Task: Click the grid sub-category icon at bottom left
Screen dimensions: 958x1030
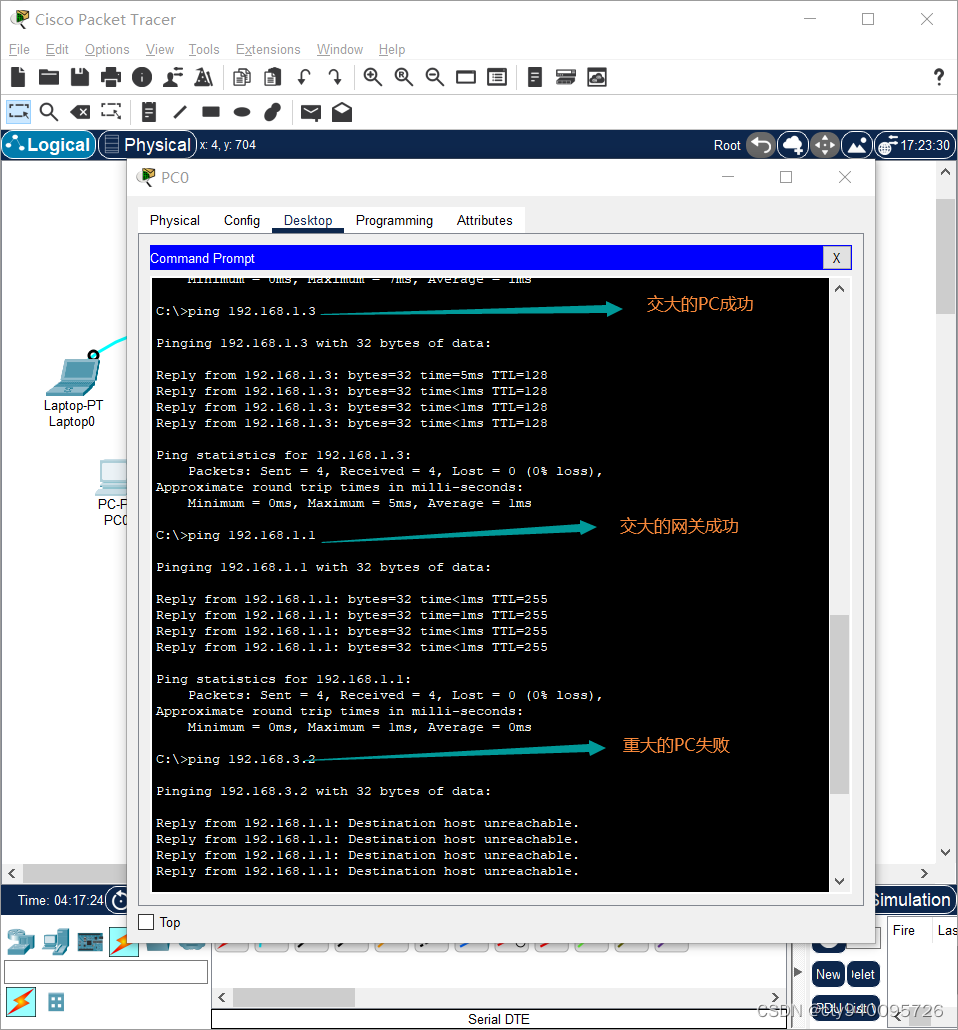Action: (x=57, y=1002)
